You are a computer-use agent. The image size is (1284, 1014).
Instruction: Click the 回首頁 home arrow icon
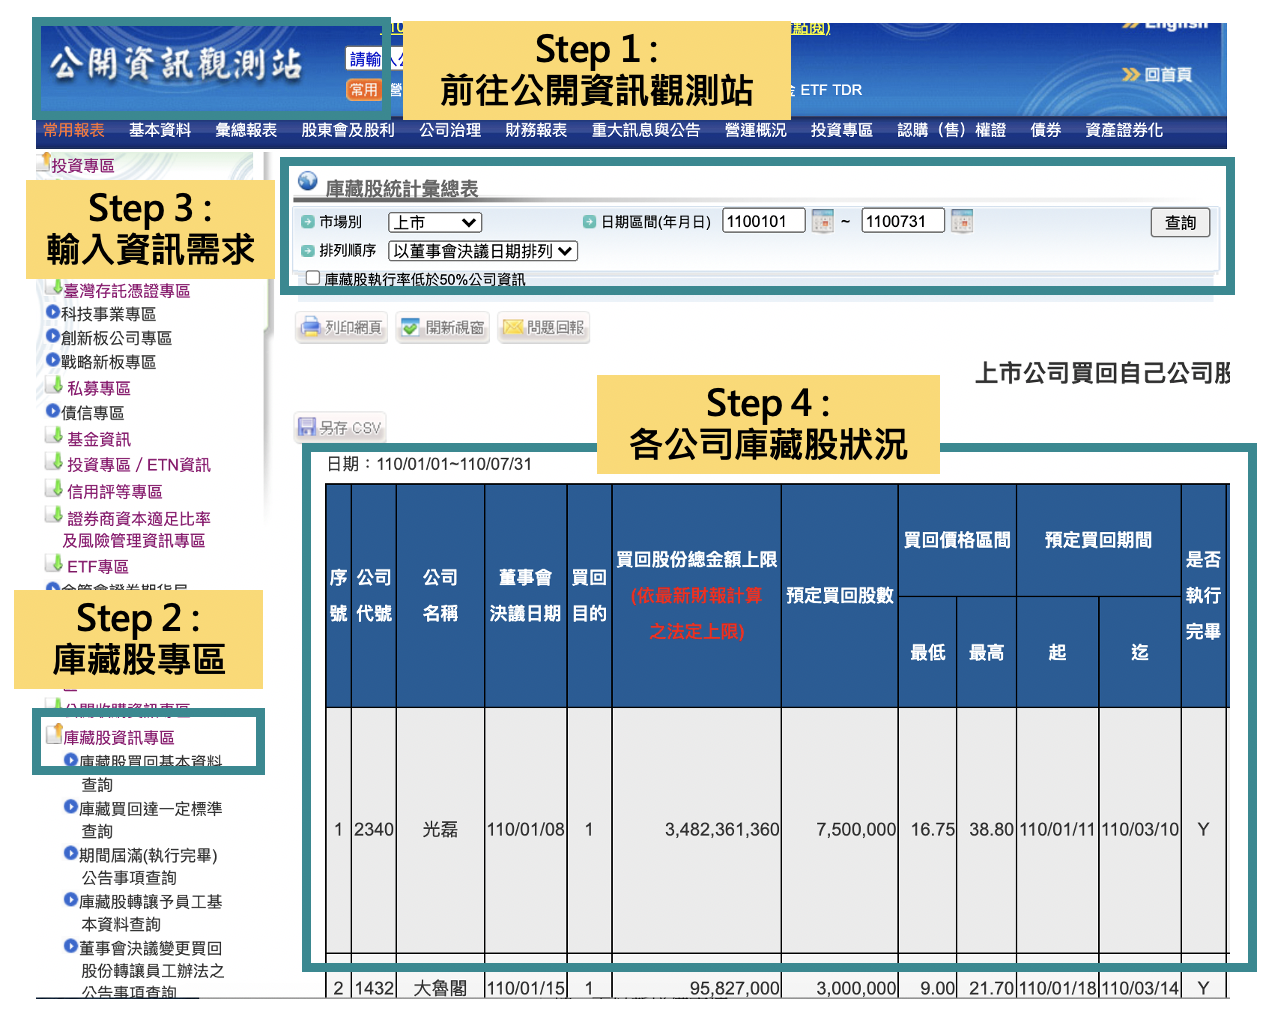click(1131, 74)
